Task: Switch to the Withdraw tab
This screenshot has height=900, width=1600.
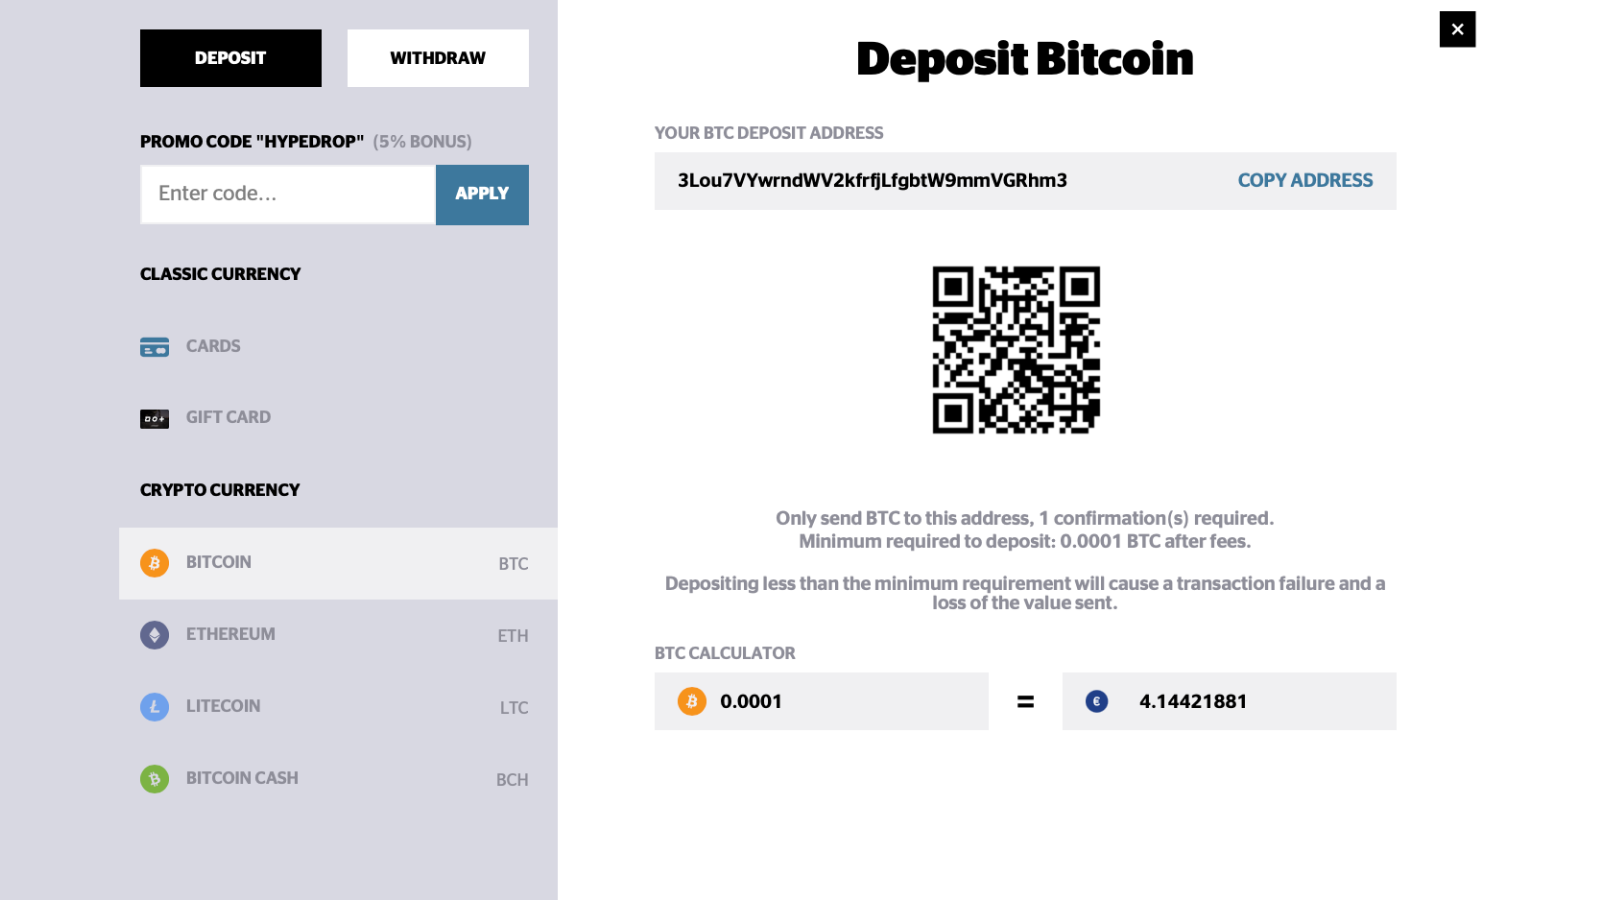Action: click(x=438, y=58)
